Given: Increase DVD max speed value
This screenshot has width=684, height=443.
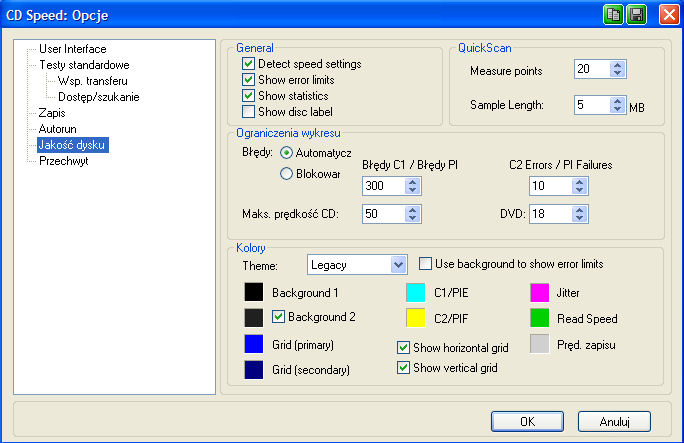Looking at the screenshot, I should coord(579,210).
